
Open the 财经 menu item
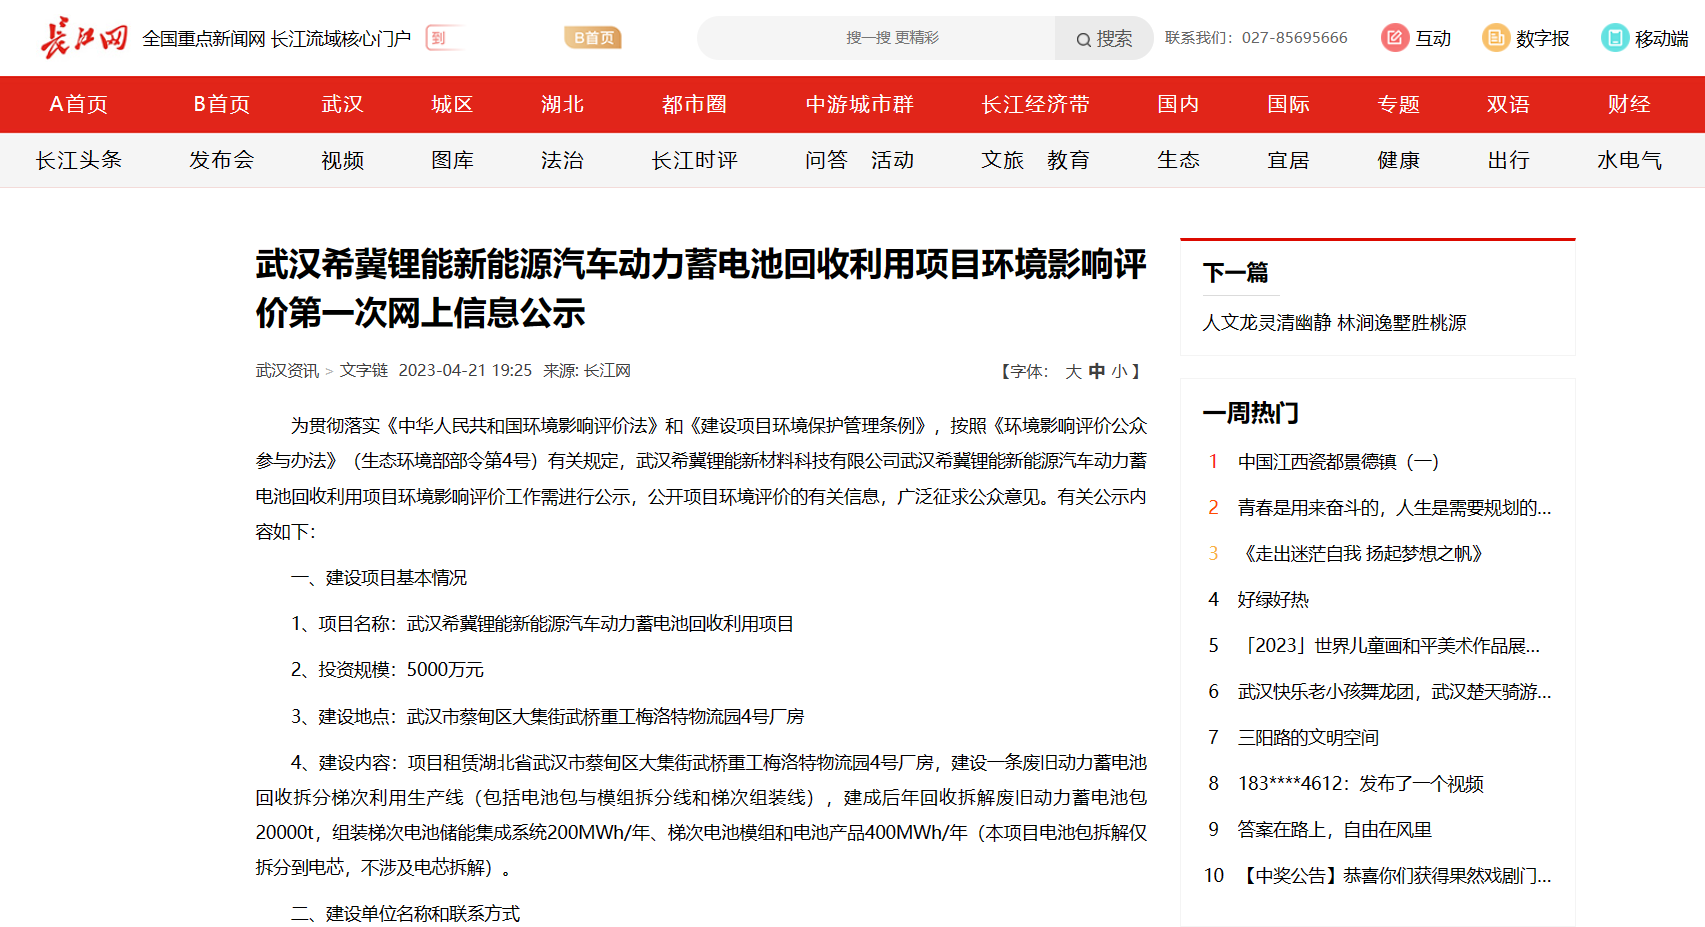[x=1629, y=104]
